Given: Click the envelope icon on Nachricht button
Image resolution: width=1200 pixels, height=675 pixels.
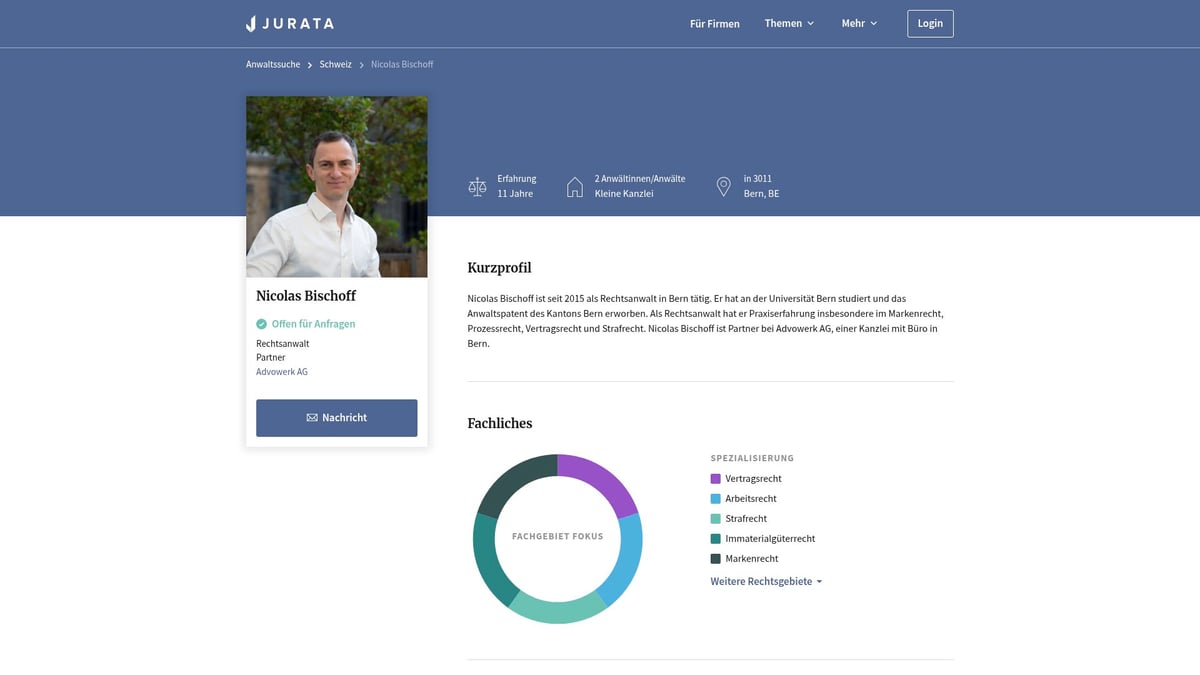Looking at the screenshot, I should click(x=312, y=418).
